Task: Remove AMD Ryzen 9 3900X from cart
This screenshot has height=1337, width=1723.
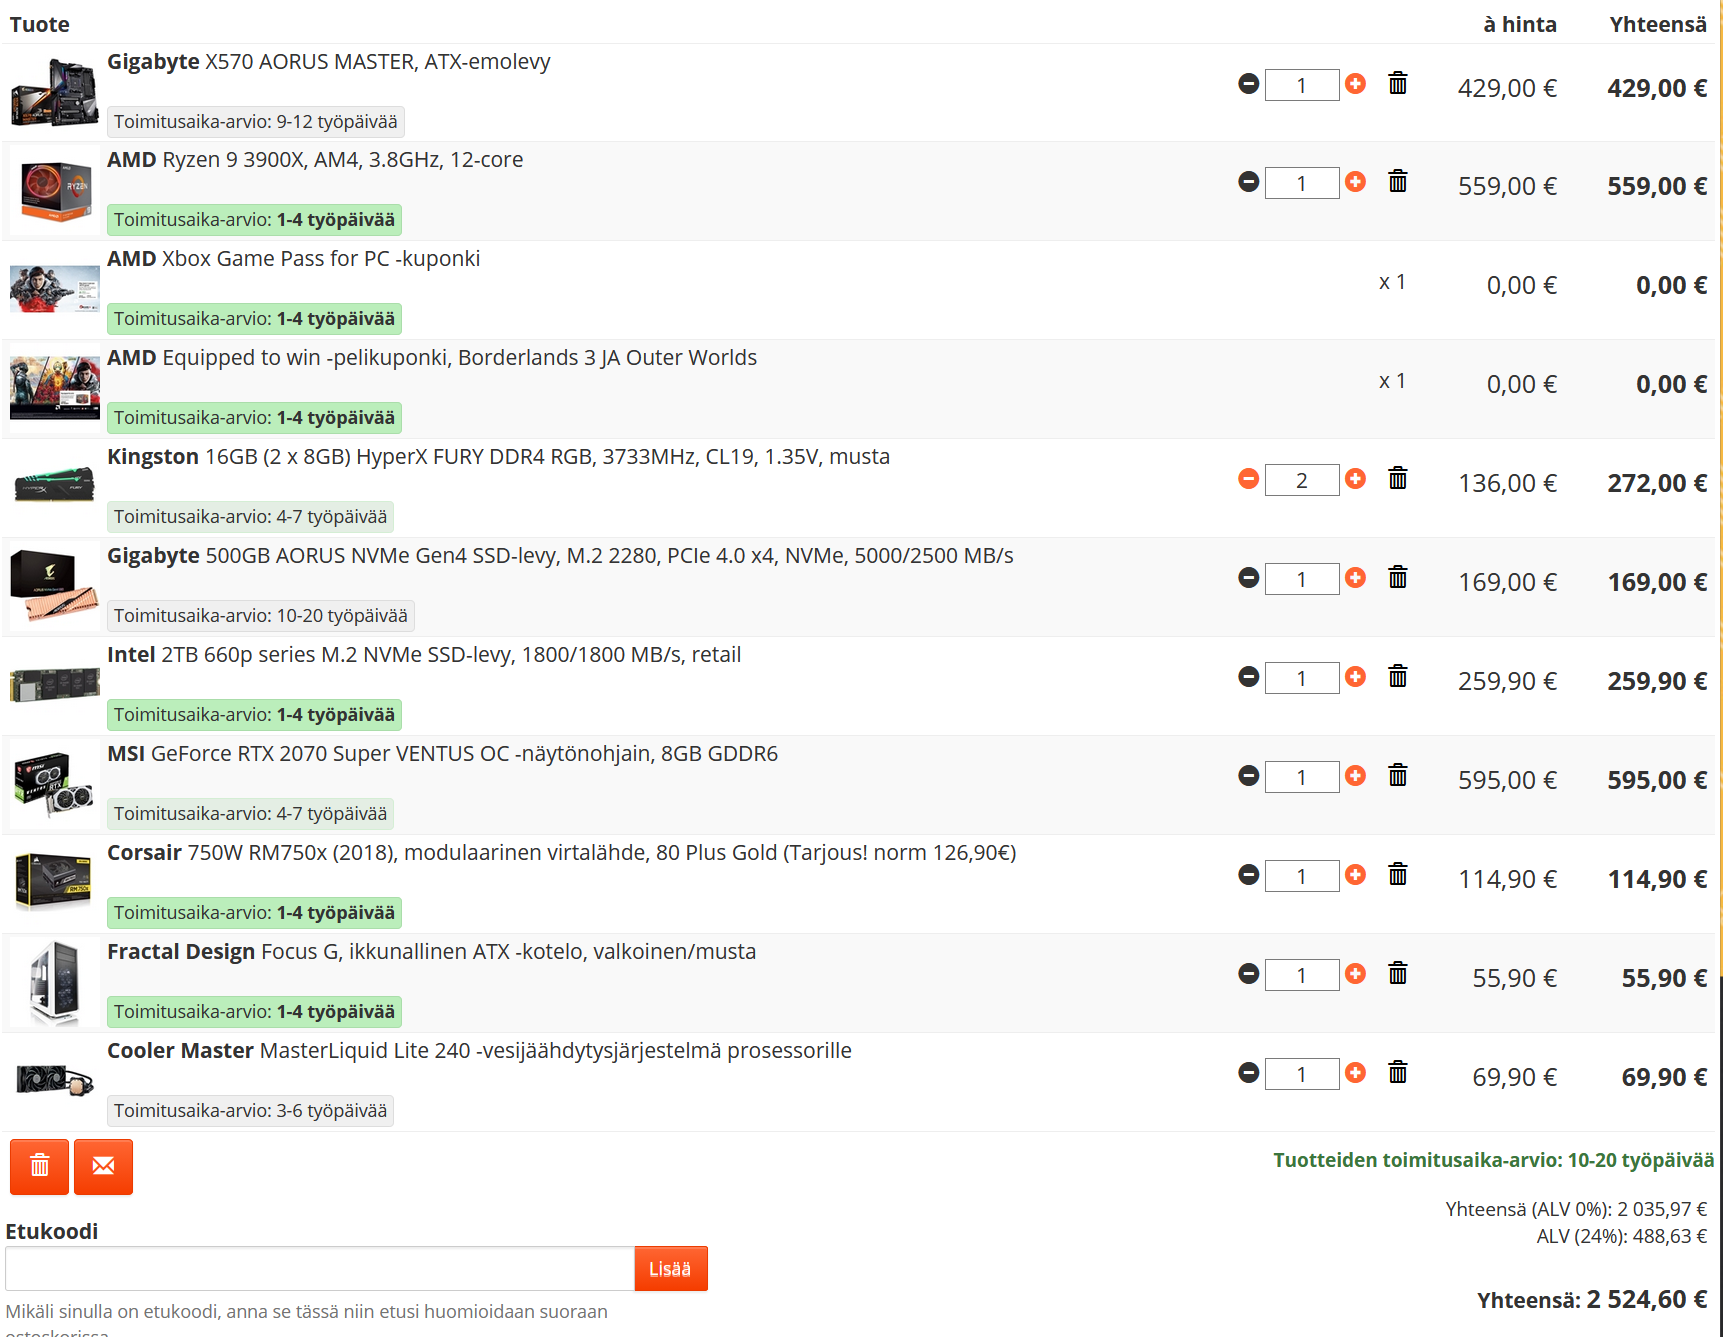Action: point(1397,181)
